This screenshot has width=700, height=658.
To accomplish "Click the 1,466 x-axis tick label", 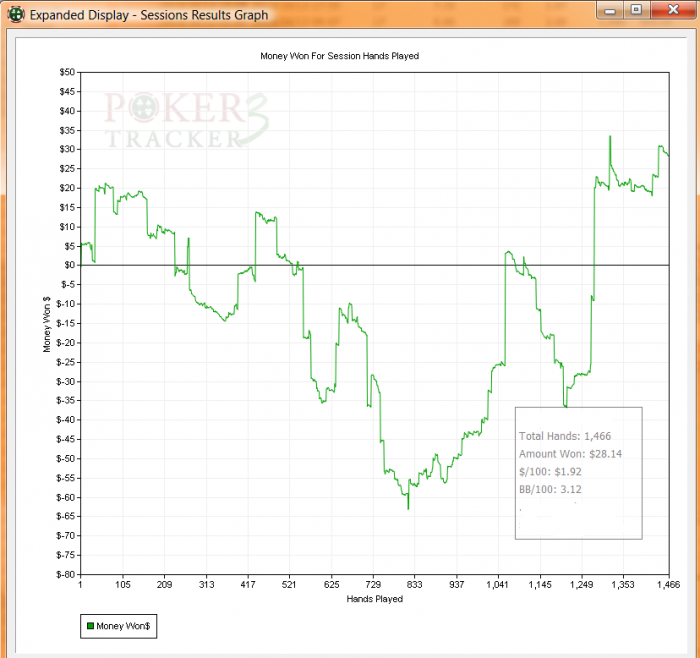I will (668, 584).
